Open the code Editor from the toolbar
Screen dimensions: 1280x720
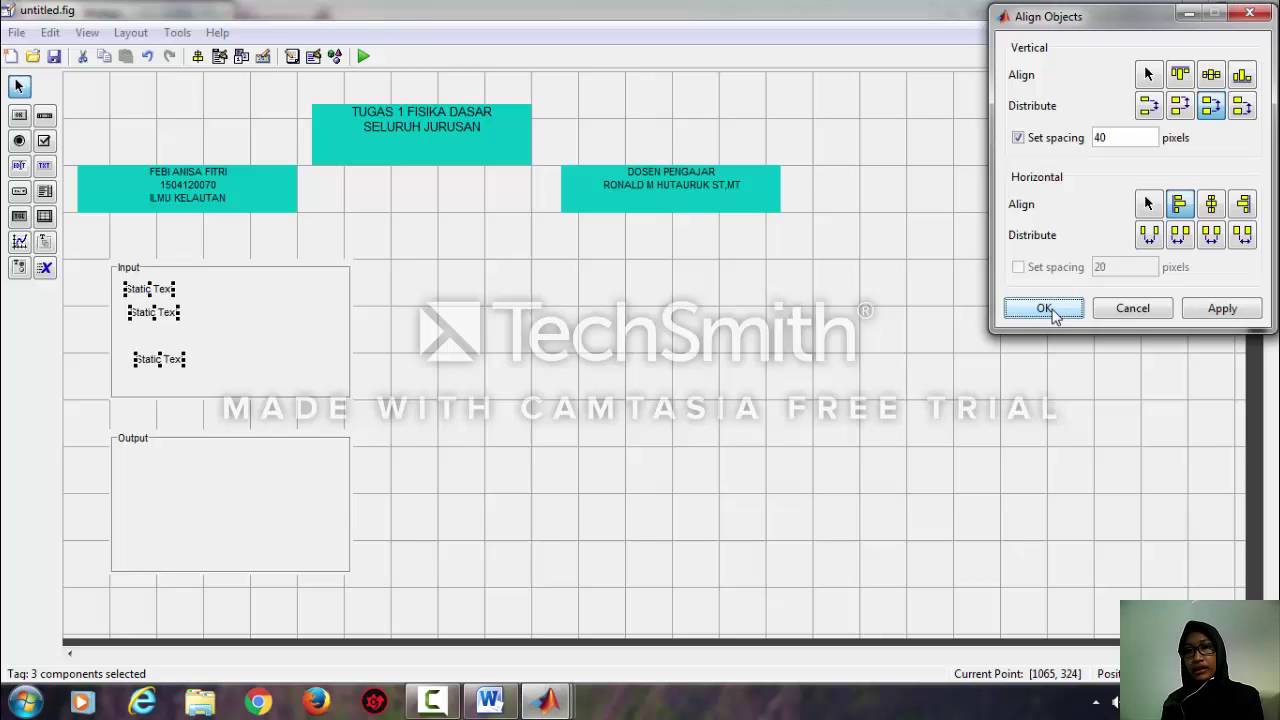292,57
